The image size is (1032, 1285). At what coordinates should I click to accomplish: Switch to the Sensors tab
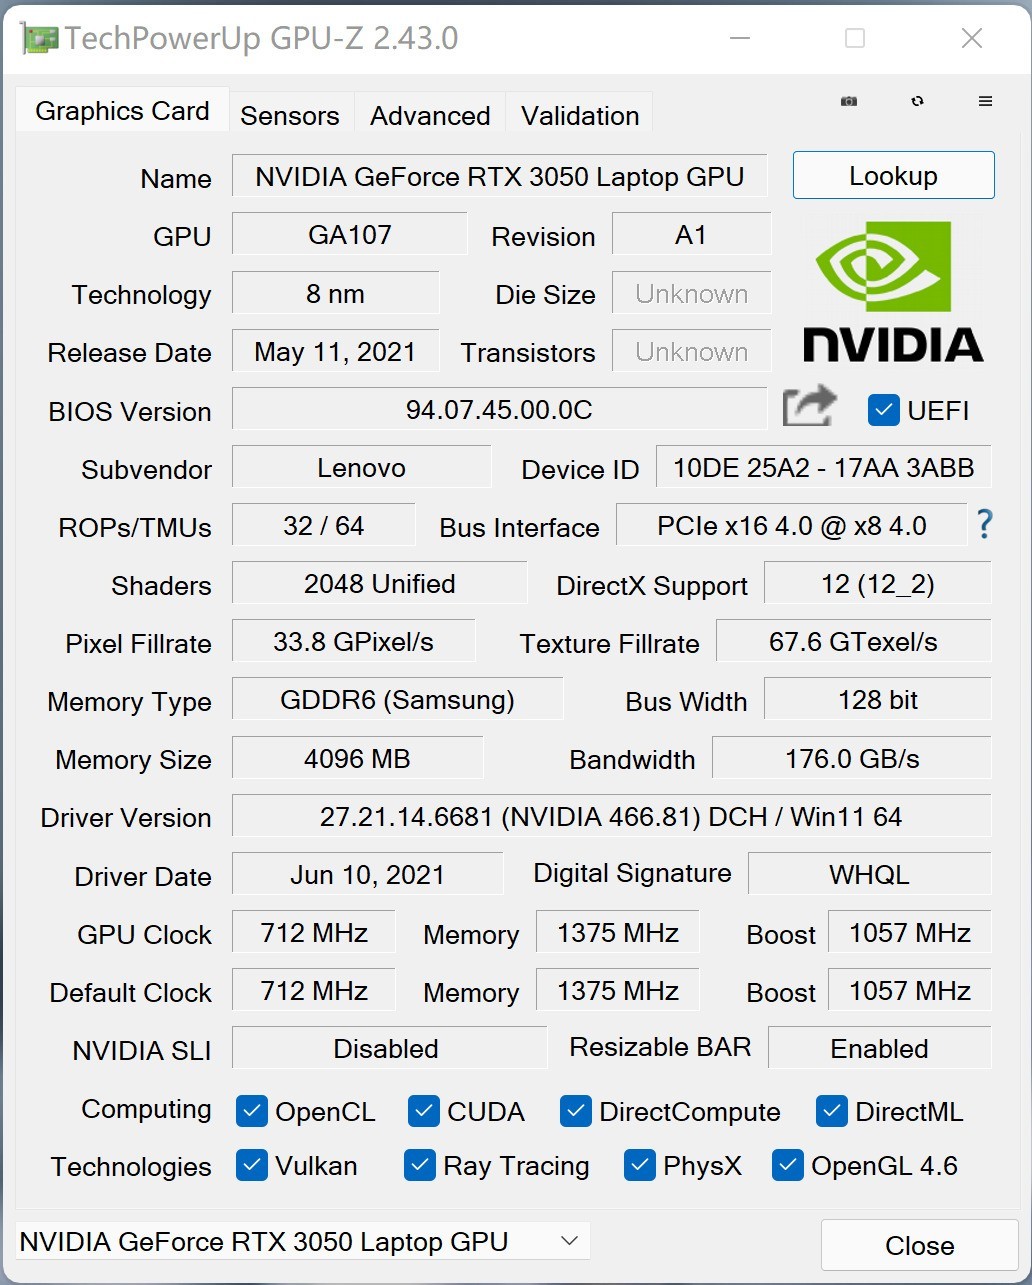(x=290, y=115)
